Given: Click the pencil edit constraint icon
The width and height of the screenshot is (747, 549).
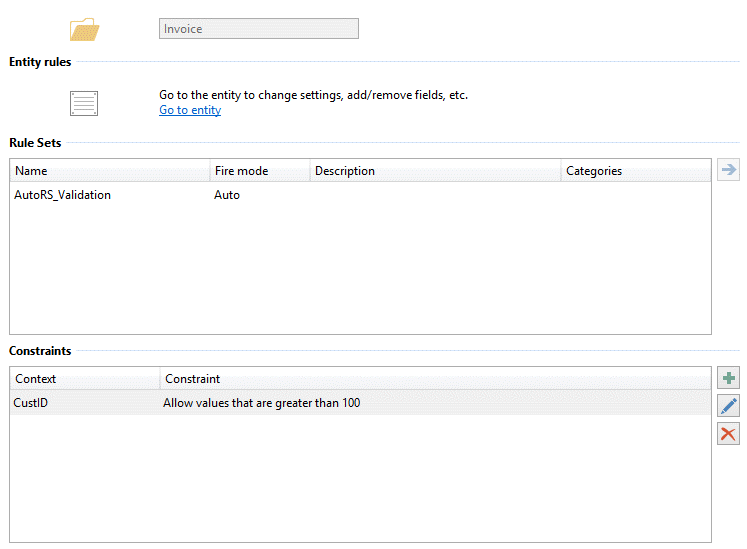Looking at the screenshot, I should pyautogui.click(x=728, y=406).
